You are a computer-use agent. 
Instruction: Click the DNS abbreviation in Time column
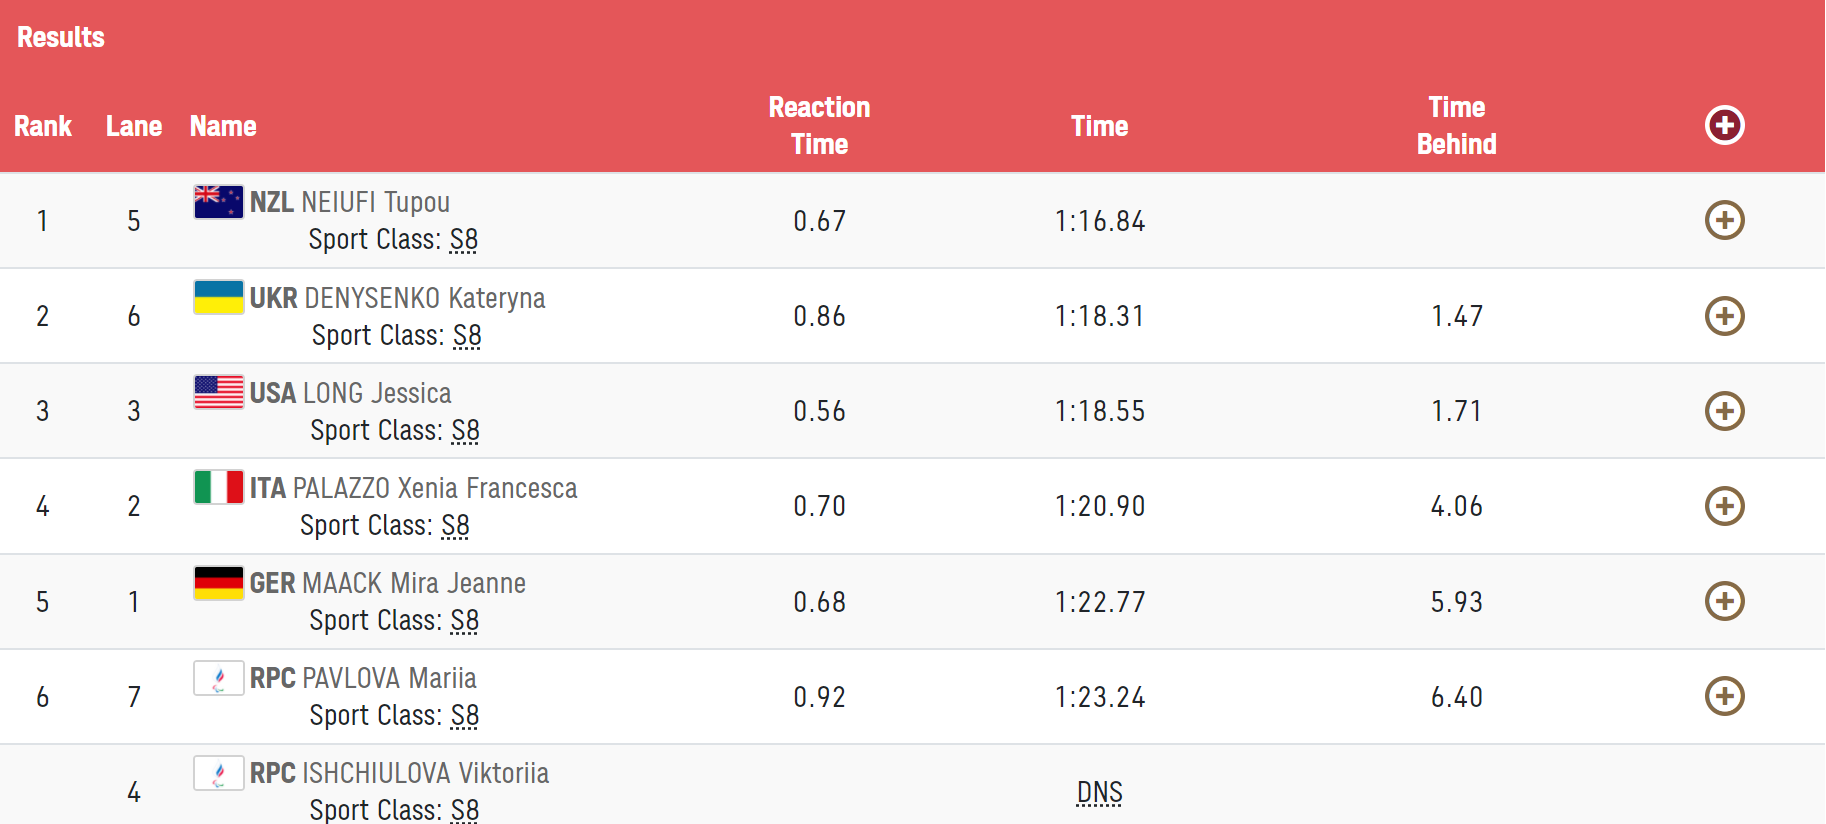[x=1099, y=793]
